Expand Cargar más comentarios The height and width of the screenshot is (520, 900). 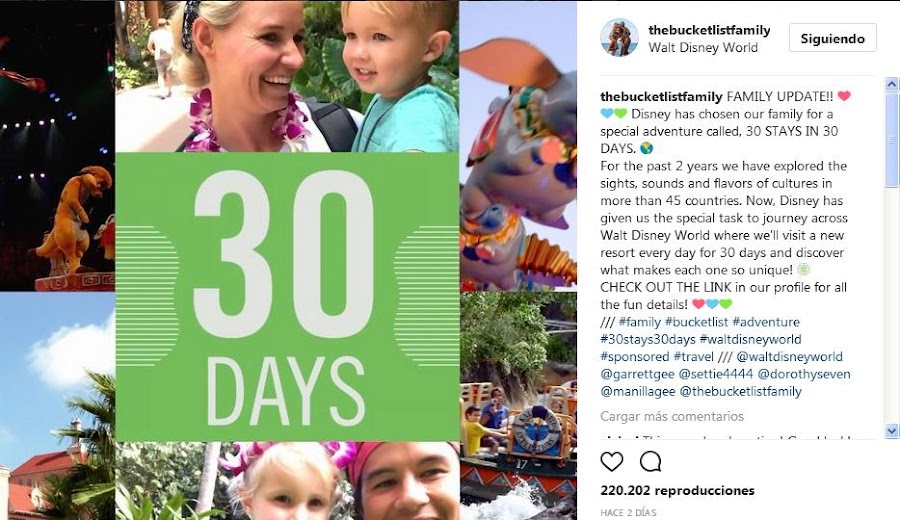click(x=672, y=416)
